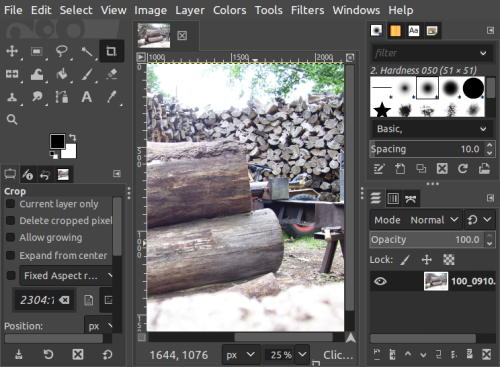
Task: Open the Windows menu
Action: (x=356, y=10)
